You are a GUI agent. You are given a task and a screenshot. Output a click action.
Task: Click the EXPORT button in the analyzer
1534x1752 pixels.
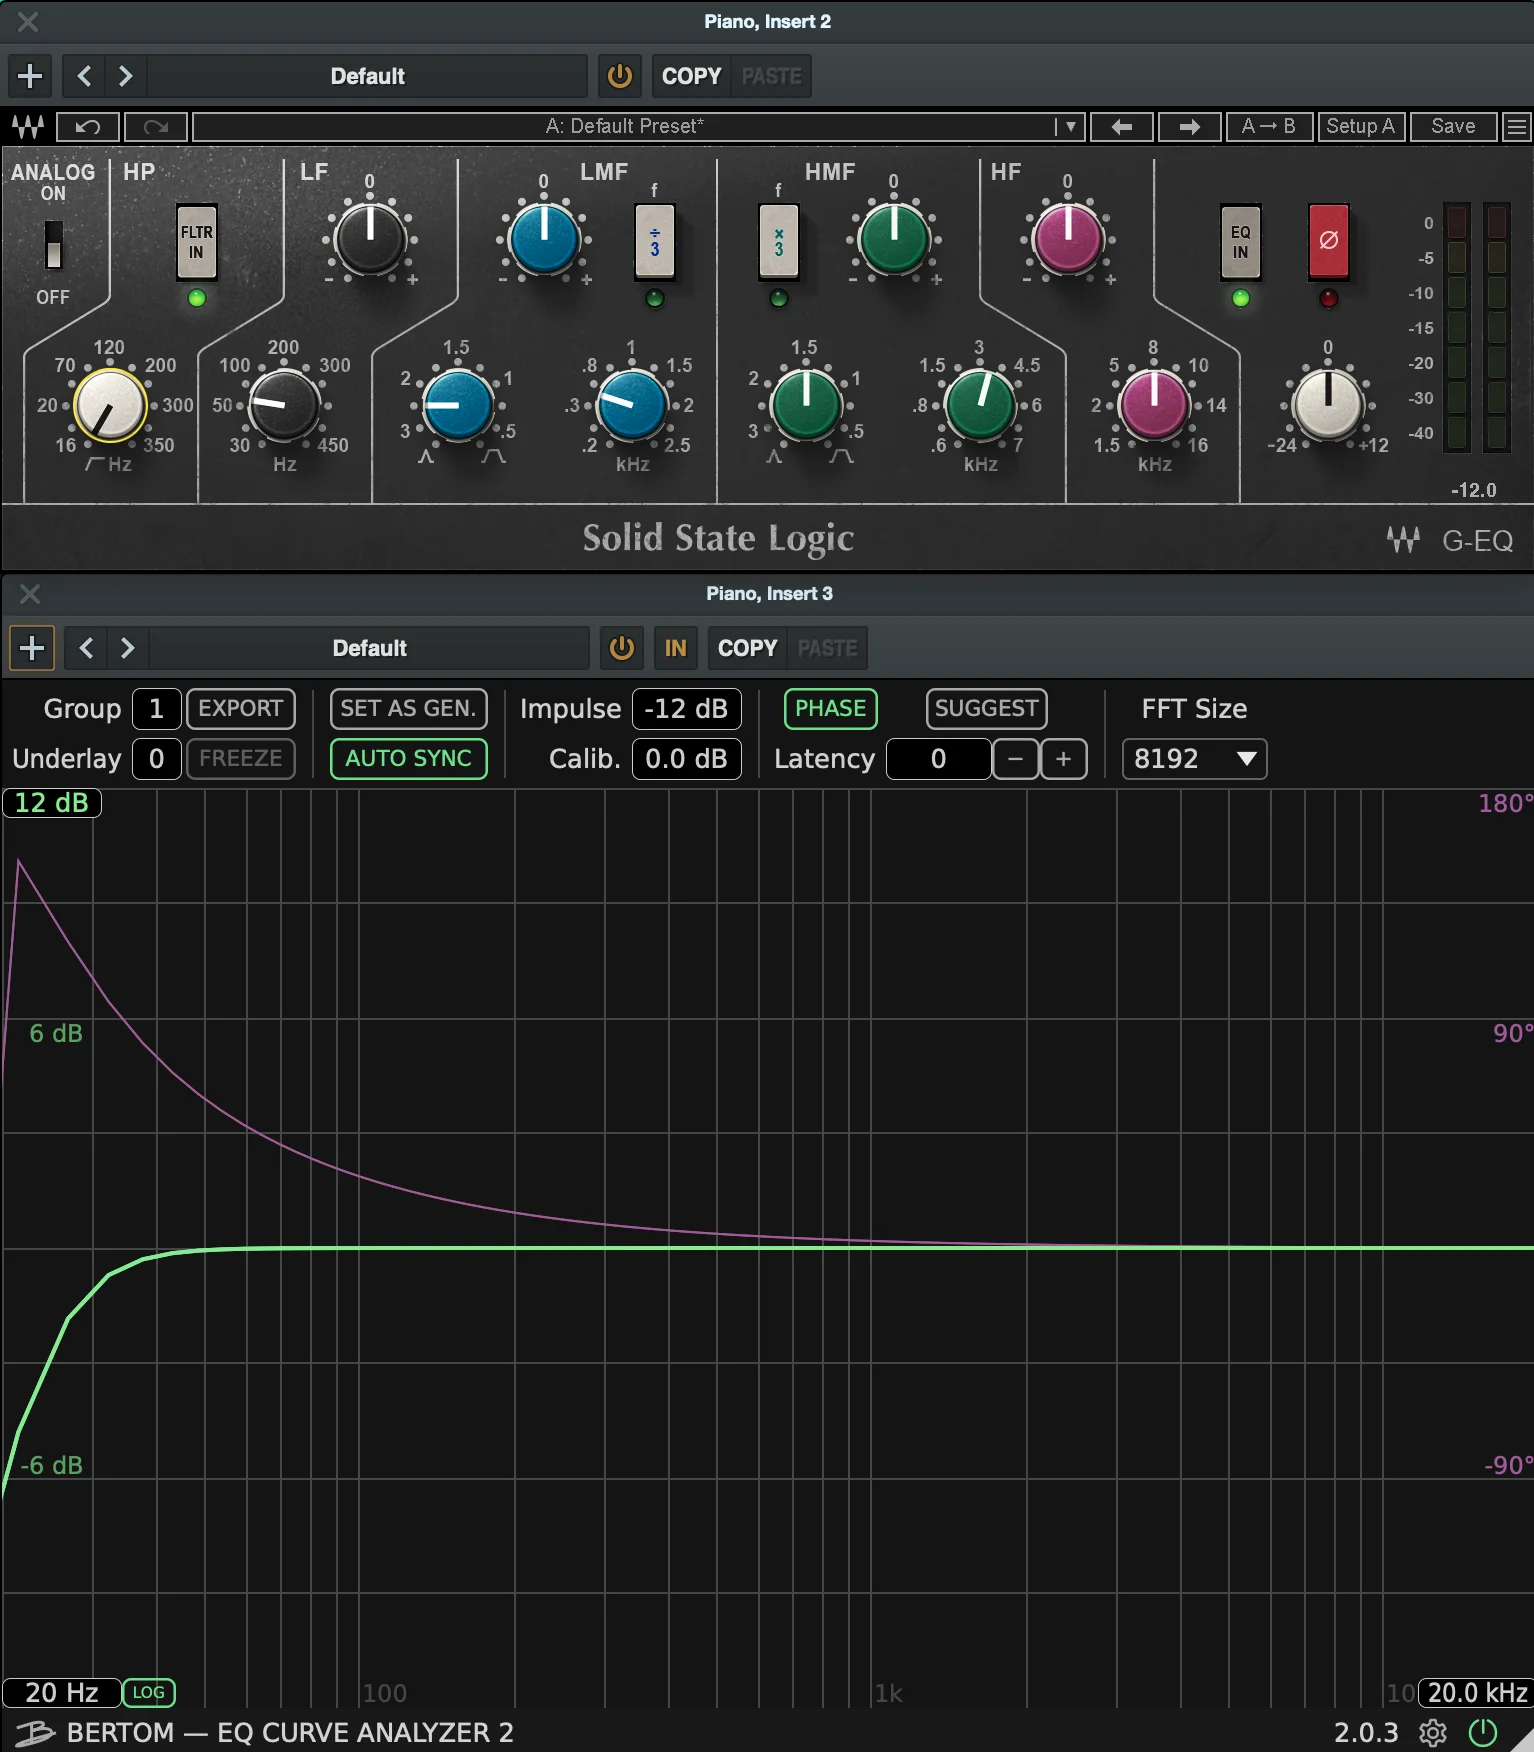pyautogui.click(x=241, y=709)
